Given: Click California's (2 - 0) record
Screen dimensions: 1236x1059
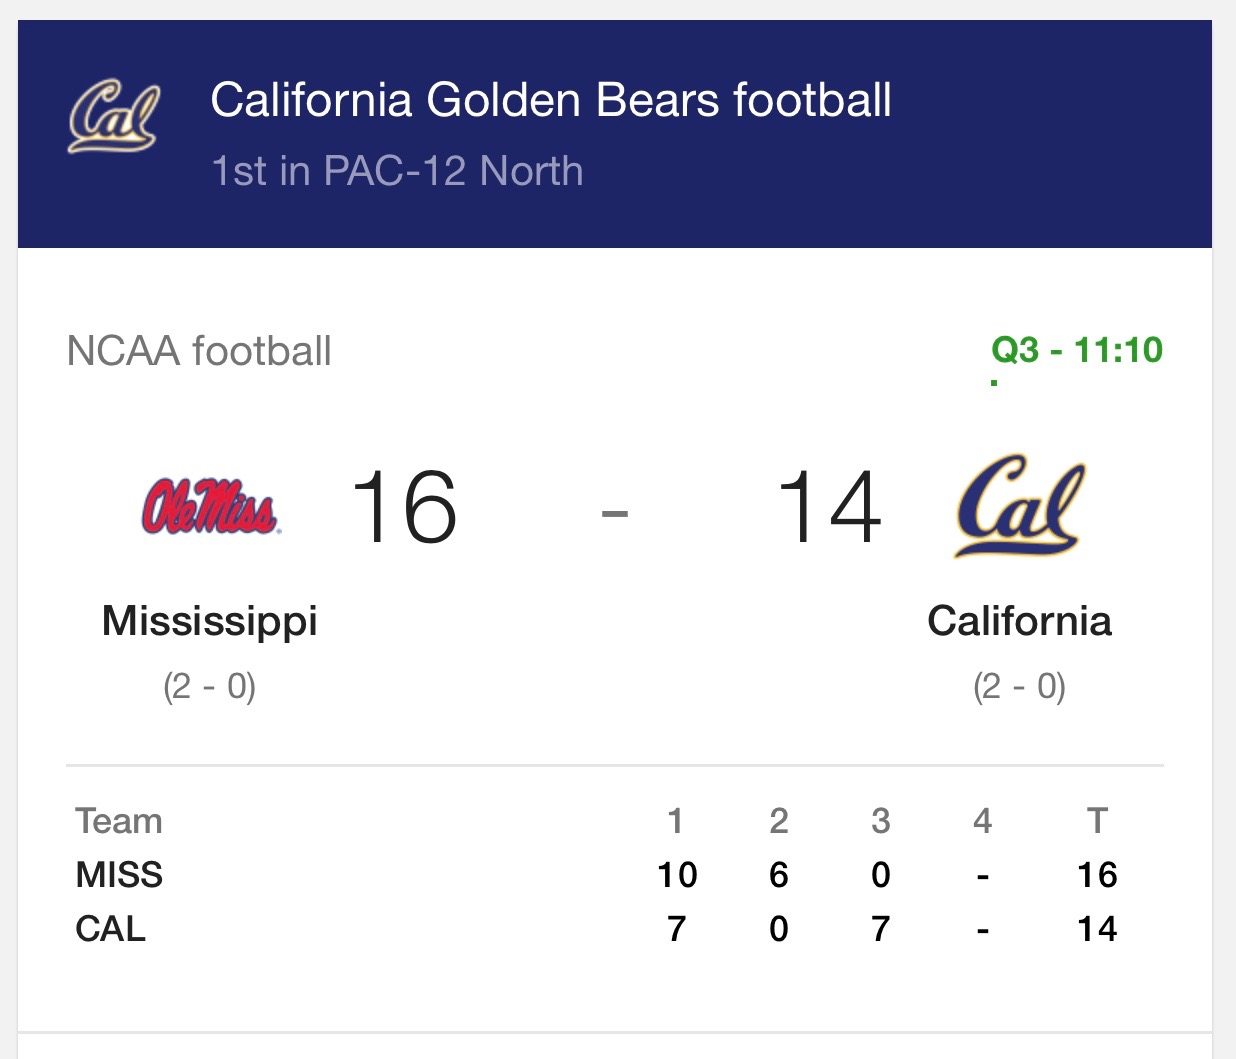Looking at the screenshot, I should point(1019,687).
